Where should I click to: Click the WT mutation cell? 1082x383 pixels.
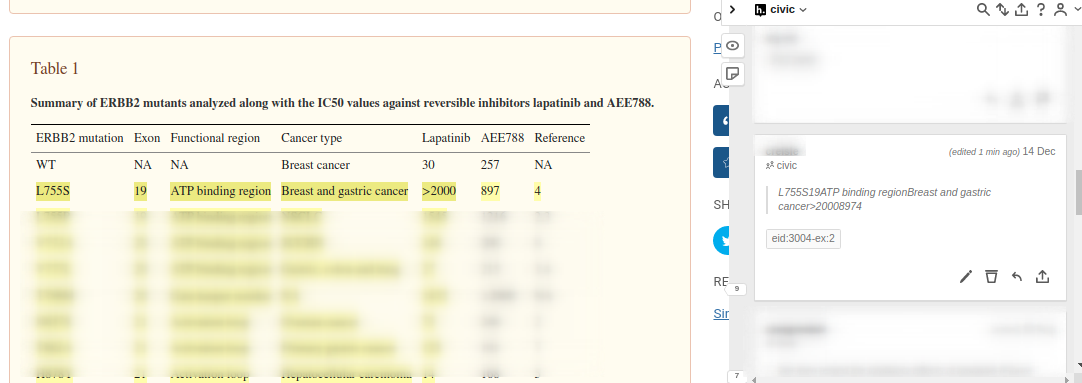coord(45,166)
